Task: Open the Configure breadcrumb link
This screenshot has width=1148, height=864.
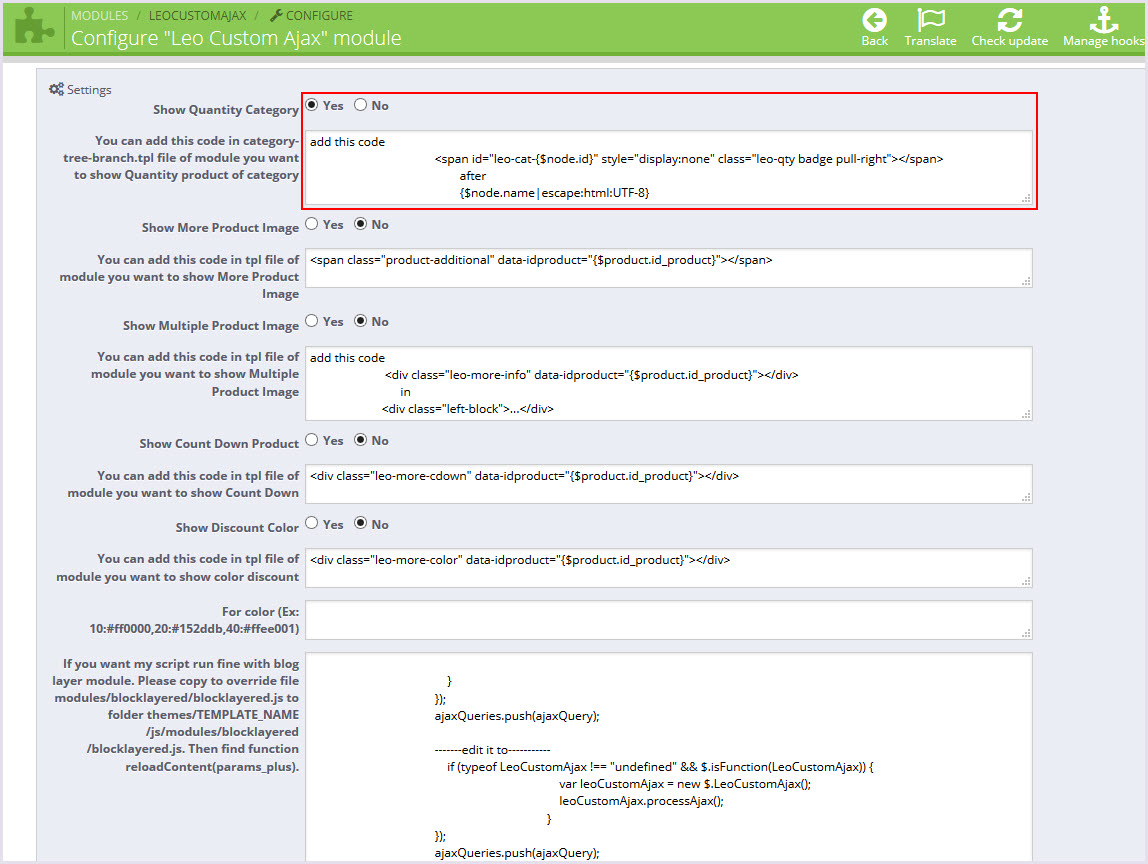Action: [319, 15]
